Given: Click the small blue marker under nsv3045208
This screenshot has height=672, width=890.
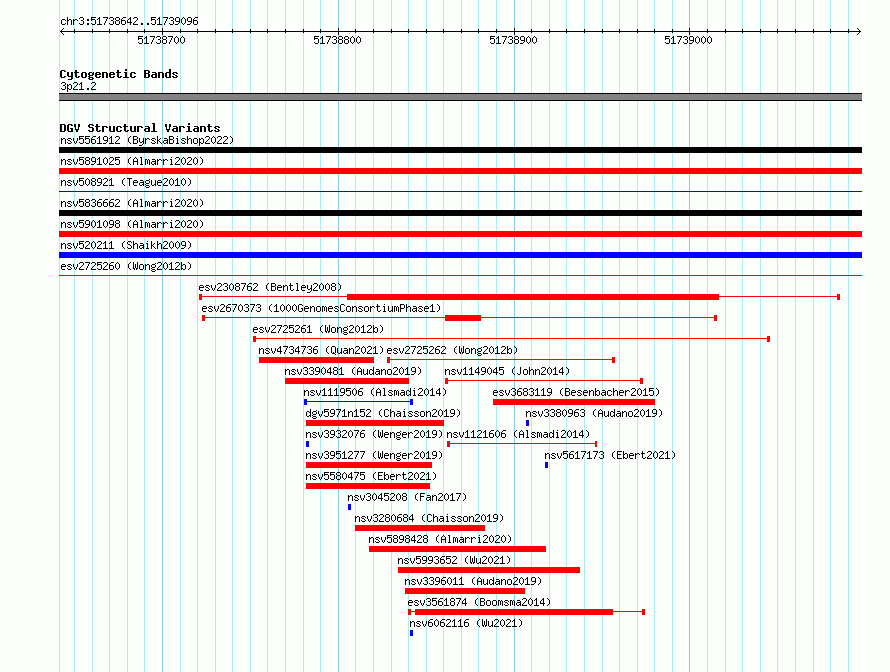Looking at the screenshot, I should pyautogui.click(x=350, y=507).
